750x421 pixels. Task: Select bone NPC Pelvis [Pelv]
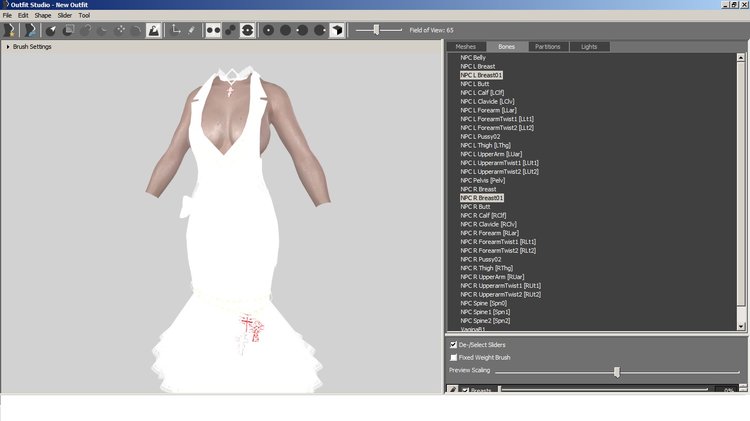click(483, 180)
